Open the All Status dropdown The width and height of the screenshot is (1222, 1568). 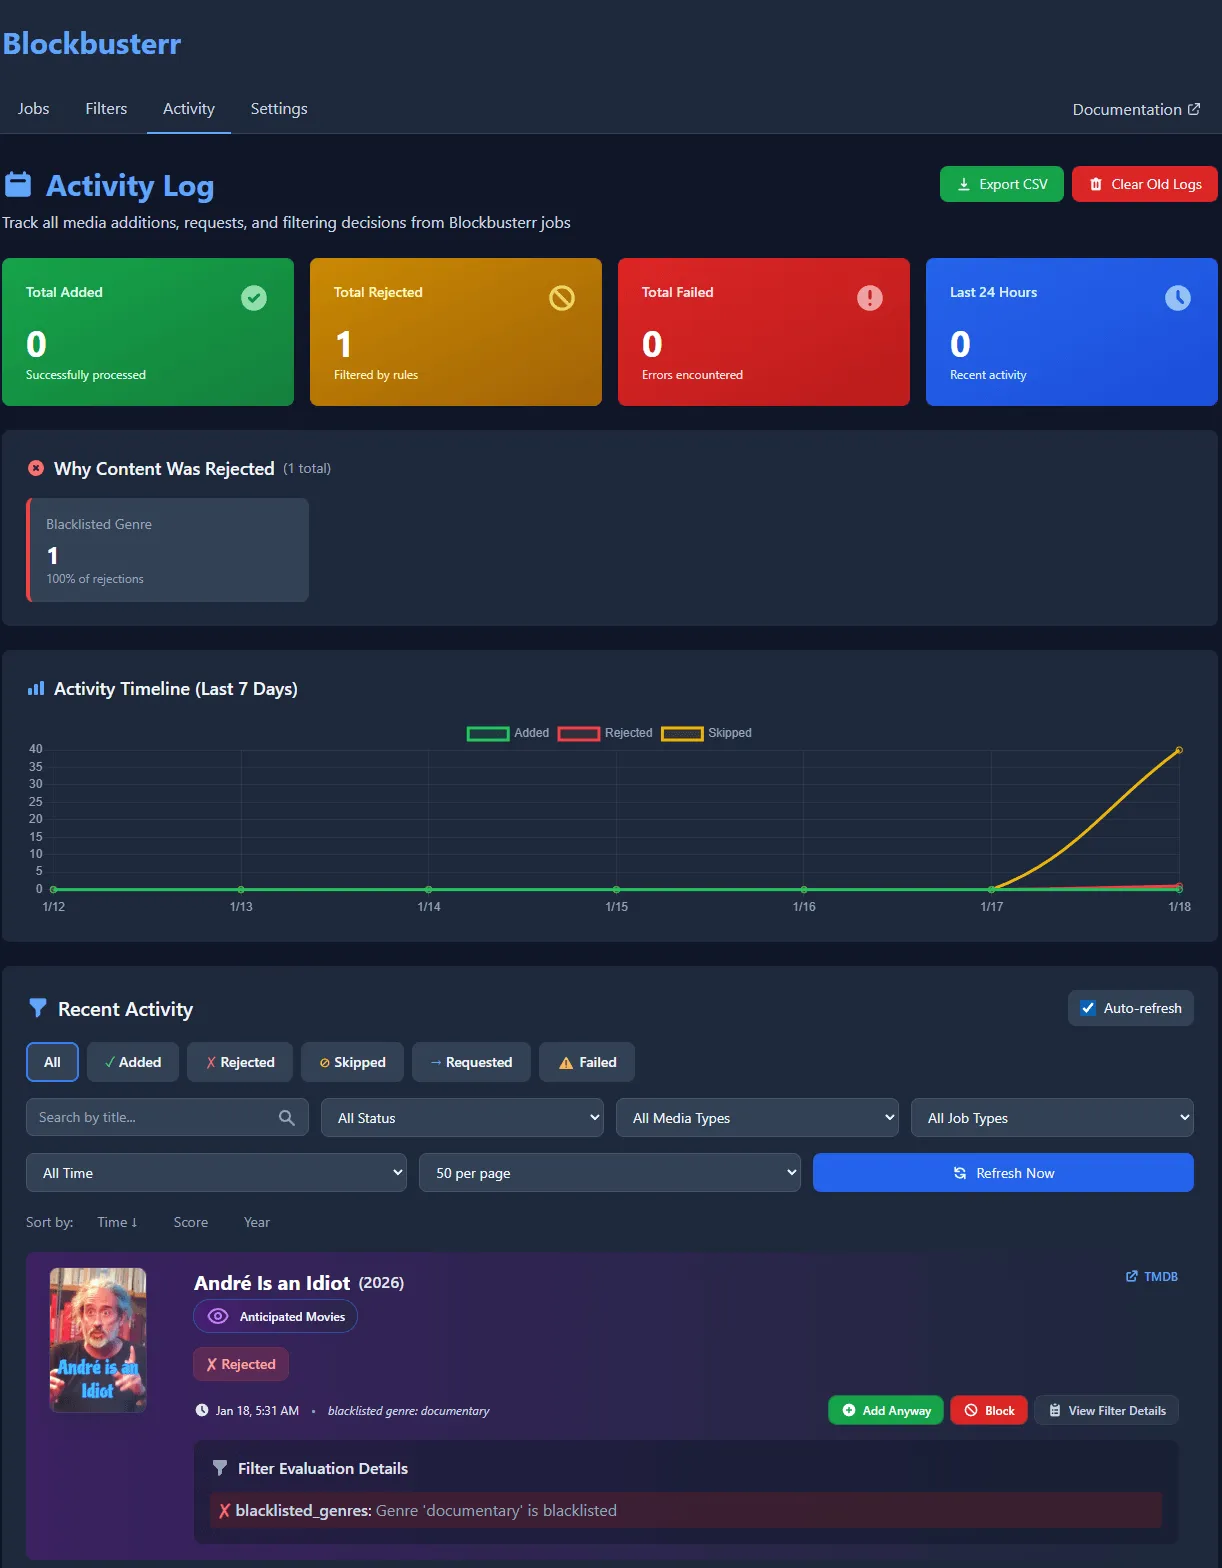point(462,1117)
